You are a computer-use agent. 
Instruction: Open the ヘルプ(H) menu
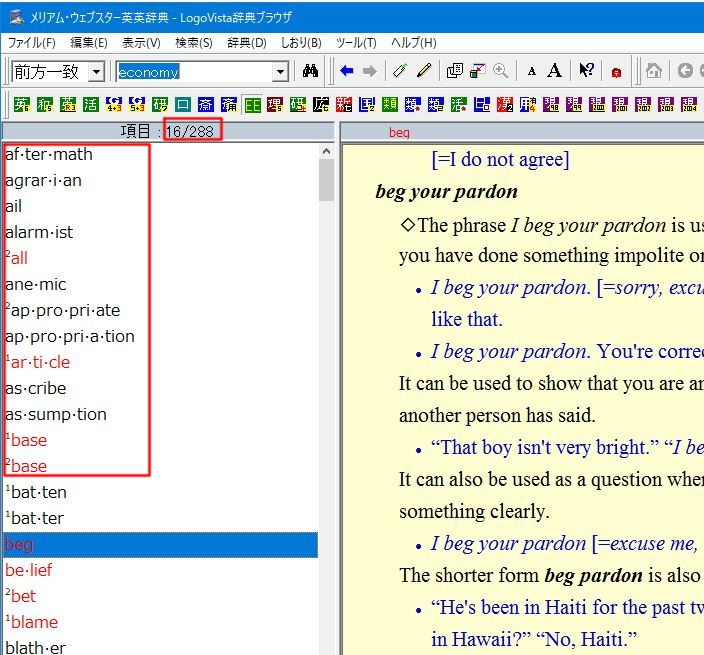(x=413, y=43)
